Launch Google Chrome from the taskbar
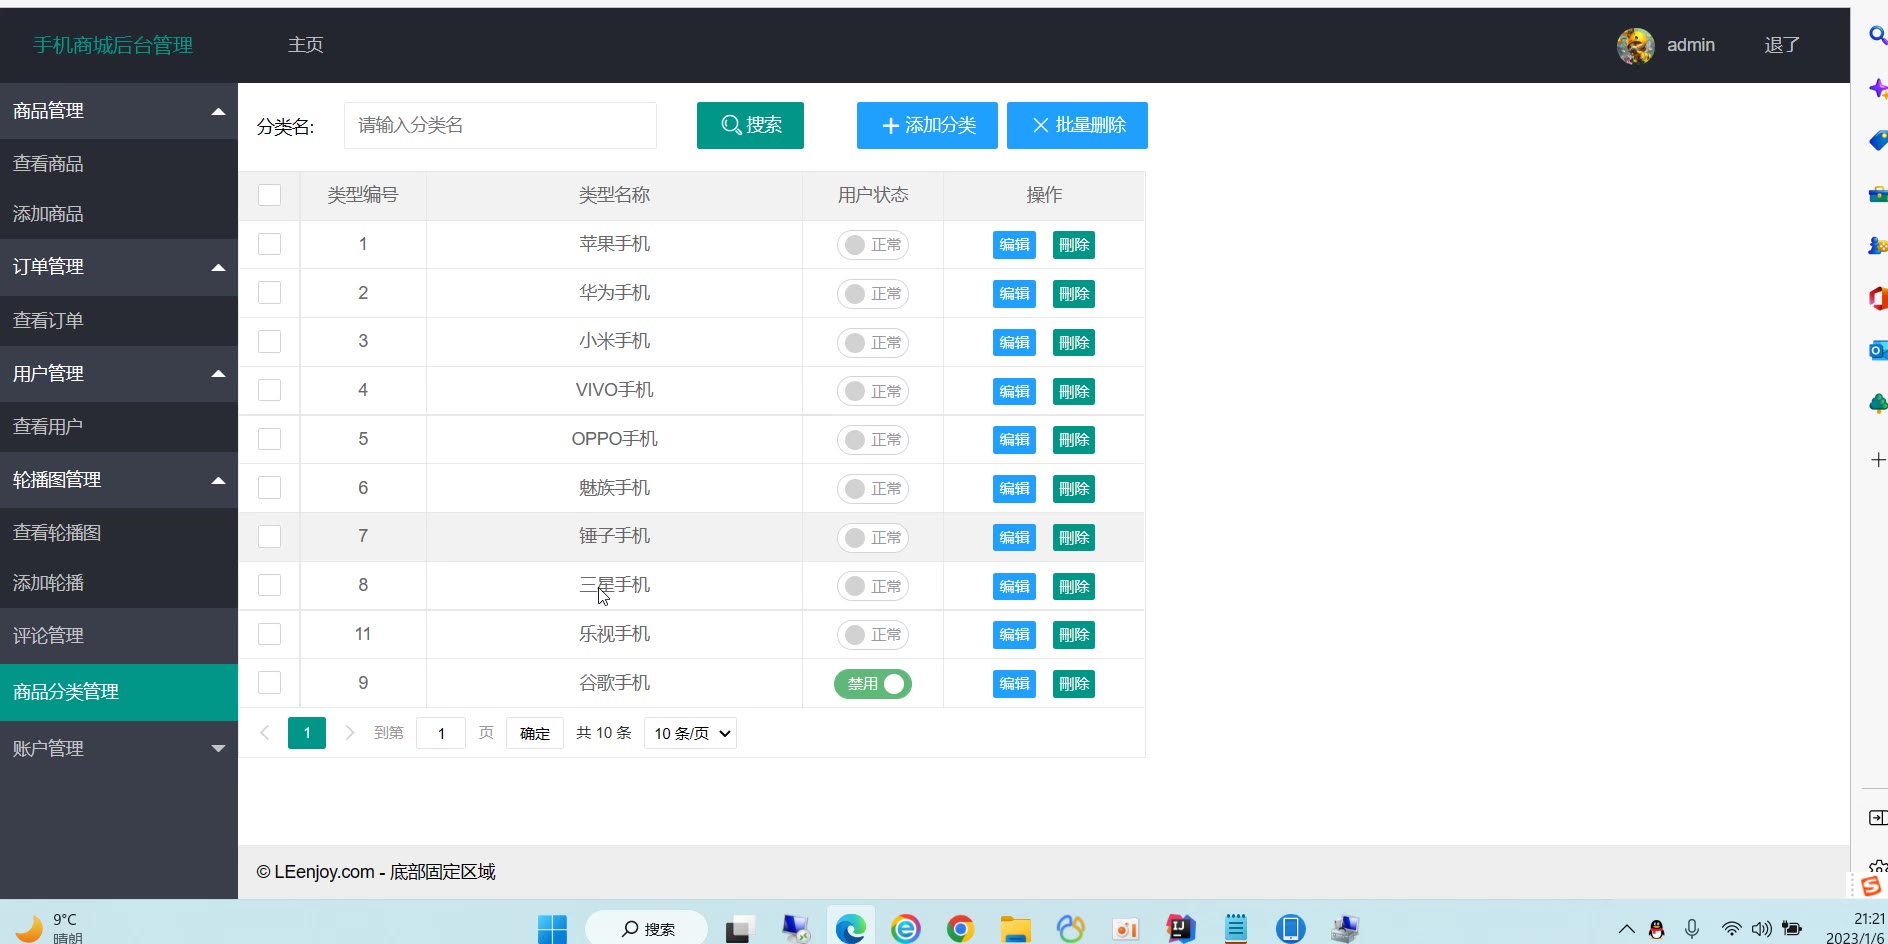 click(x=960, y=929)
